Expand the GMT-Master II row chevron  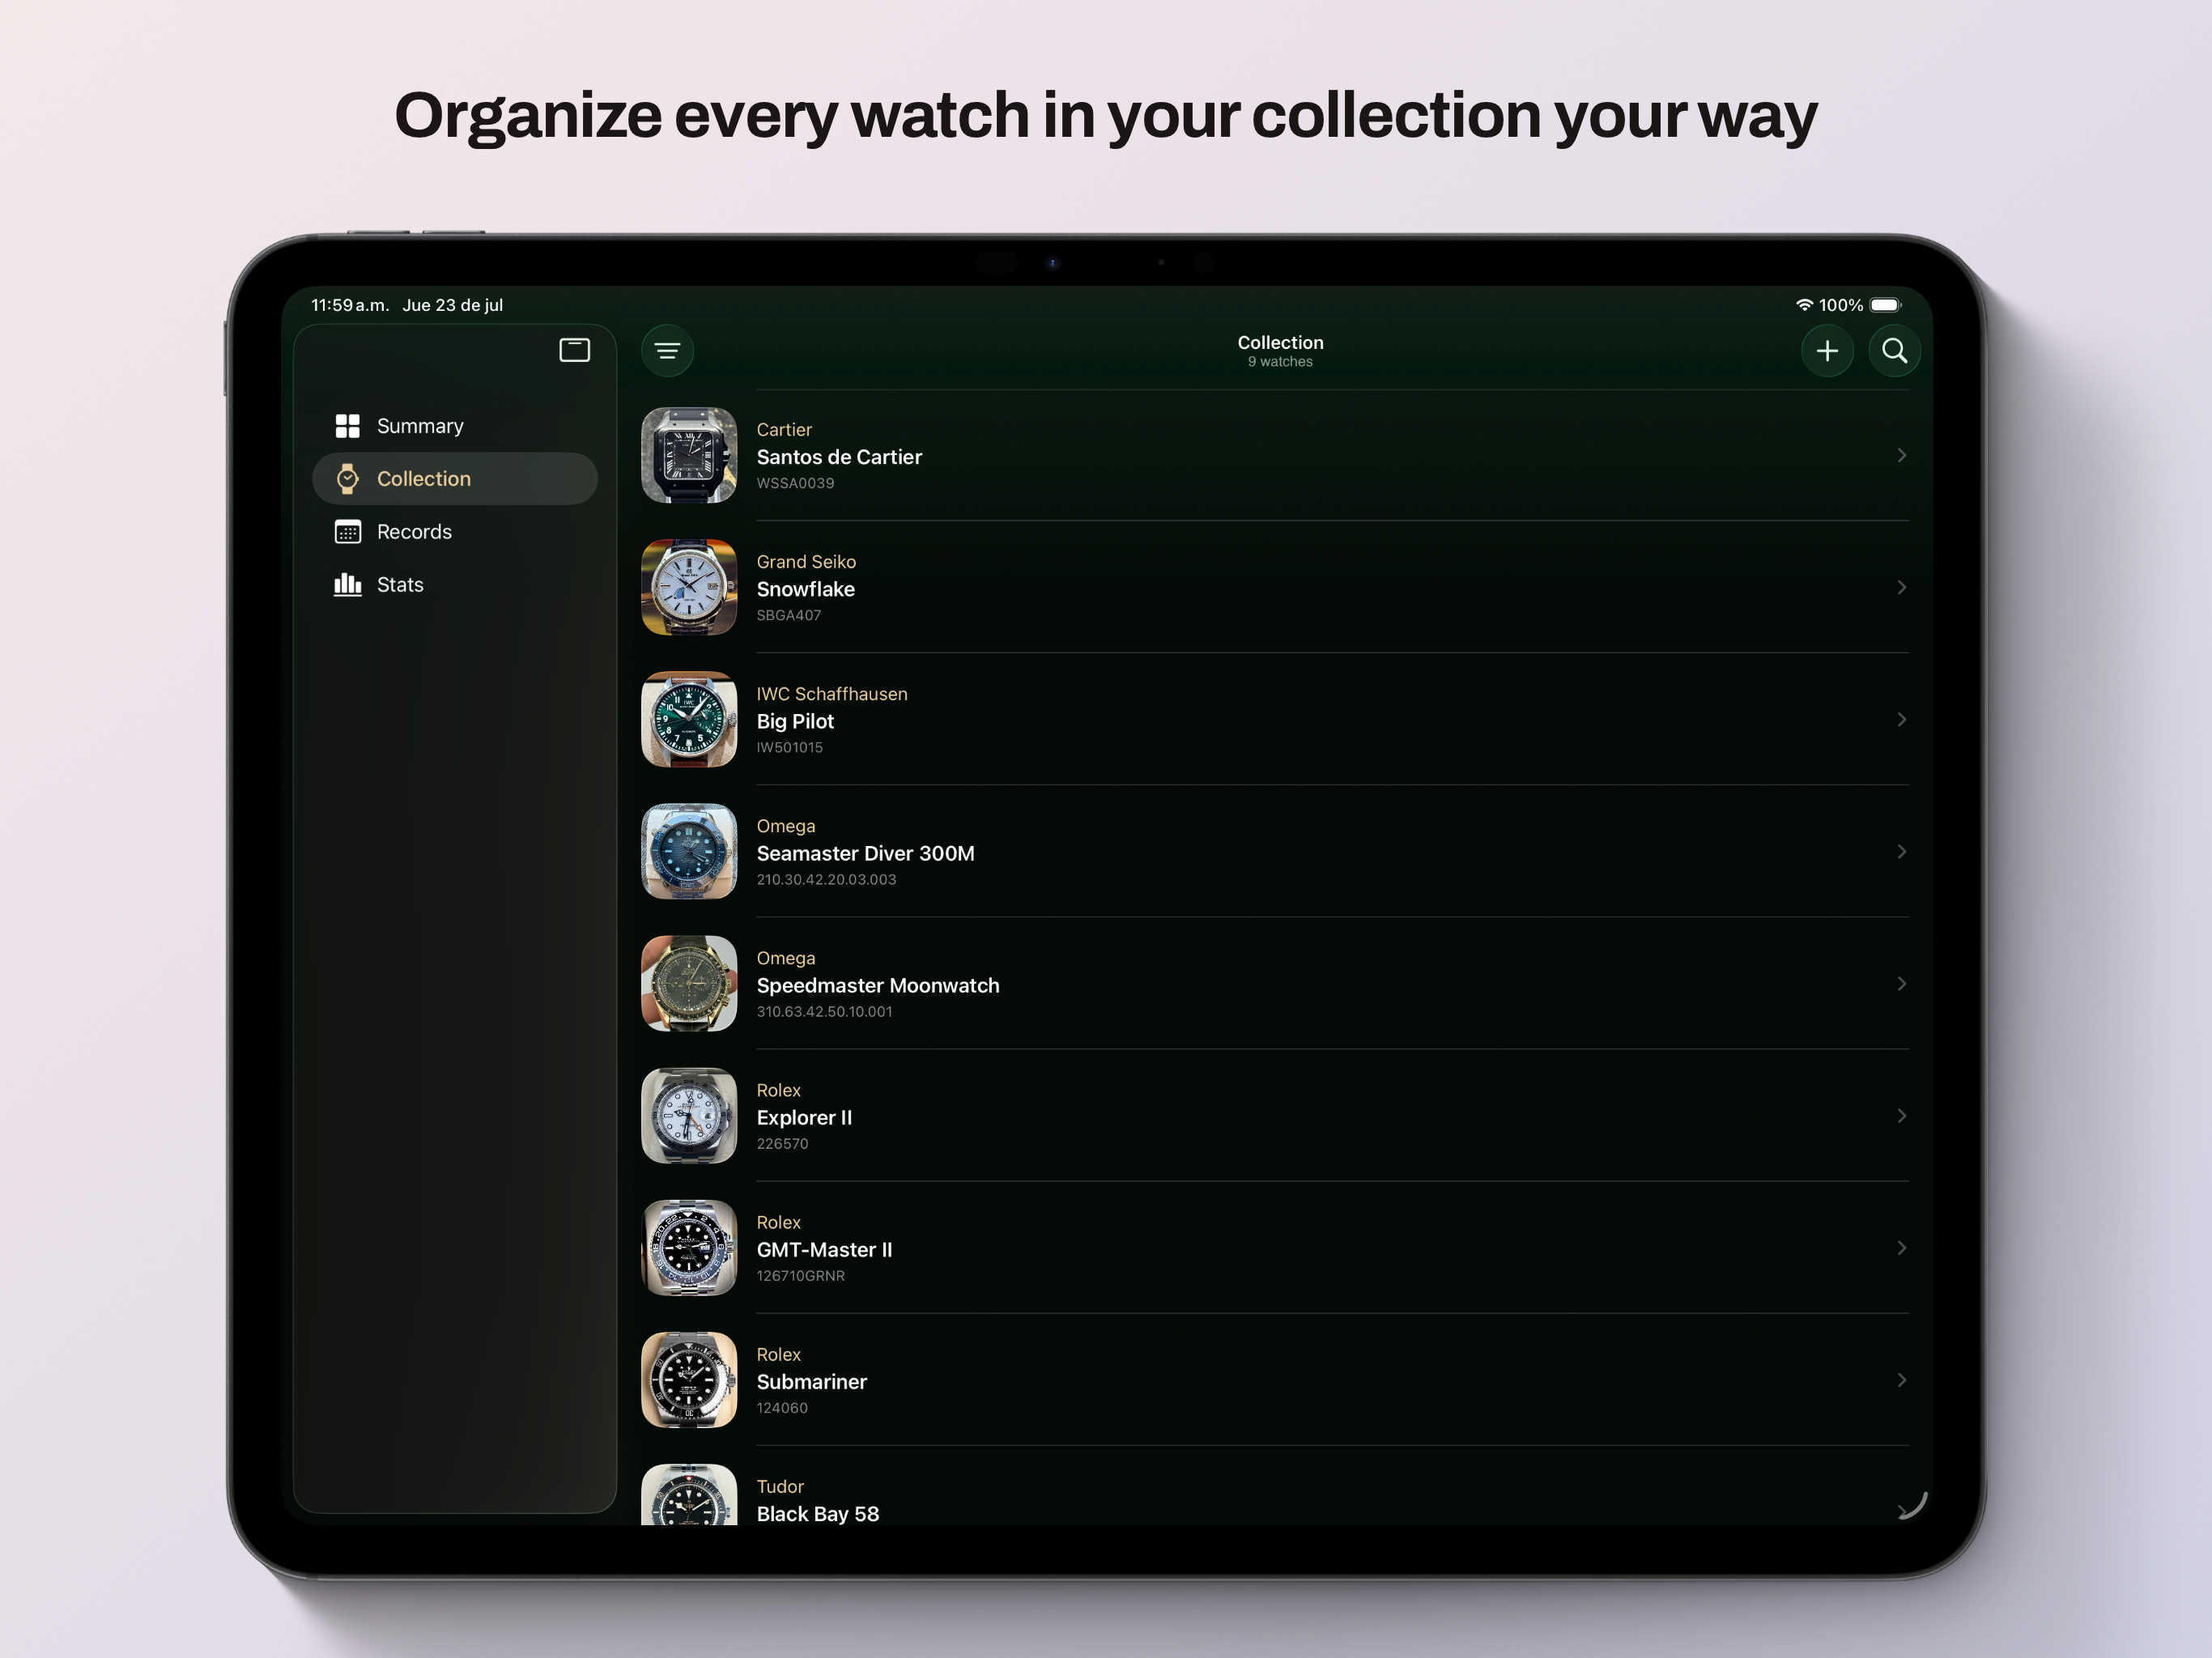click(x=1901, y=1247)
